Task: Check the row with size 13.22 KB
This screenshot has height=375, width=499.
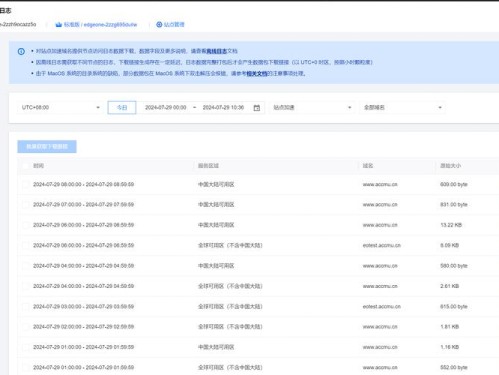Action: [x=25, y=225]
